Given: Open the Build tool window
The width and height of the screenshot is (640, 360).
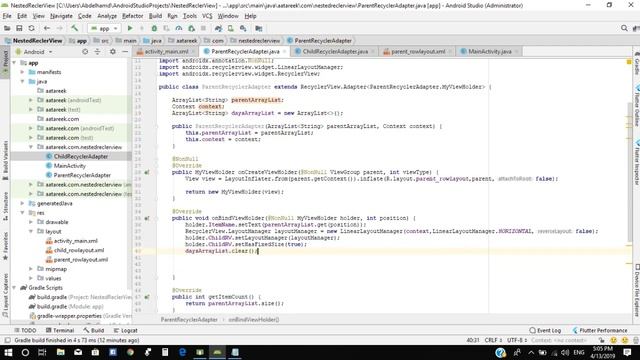Looking at the screenshot, I should [93, 330].
